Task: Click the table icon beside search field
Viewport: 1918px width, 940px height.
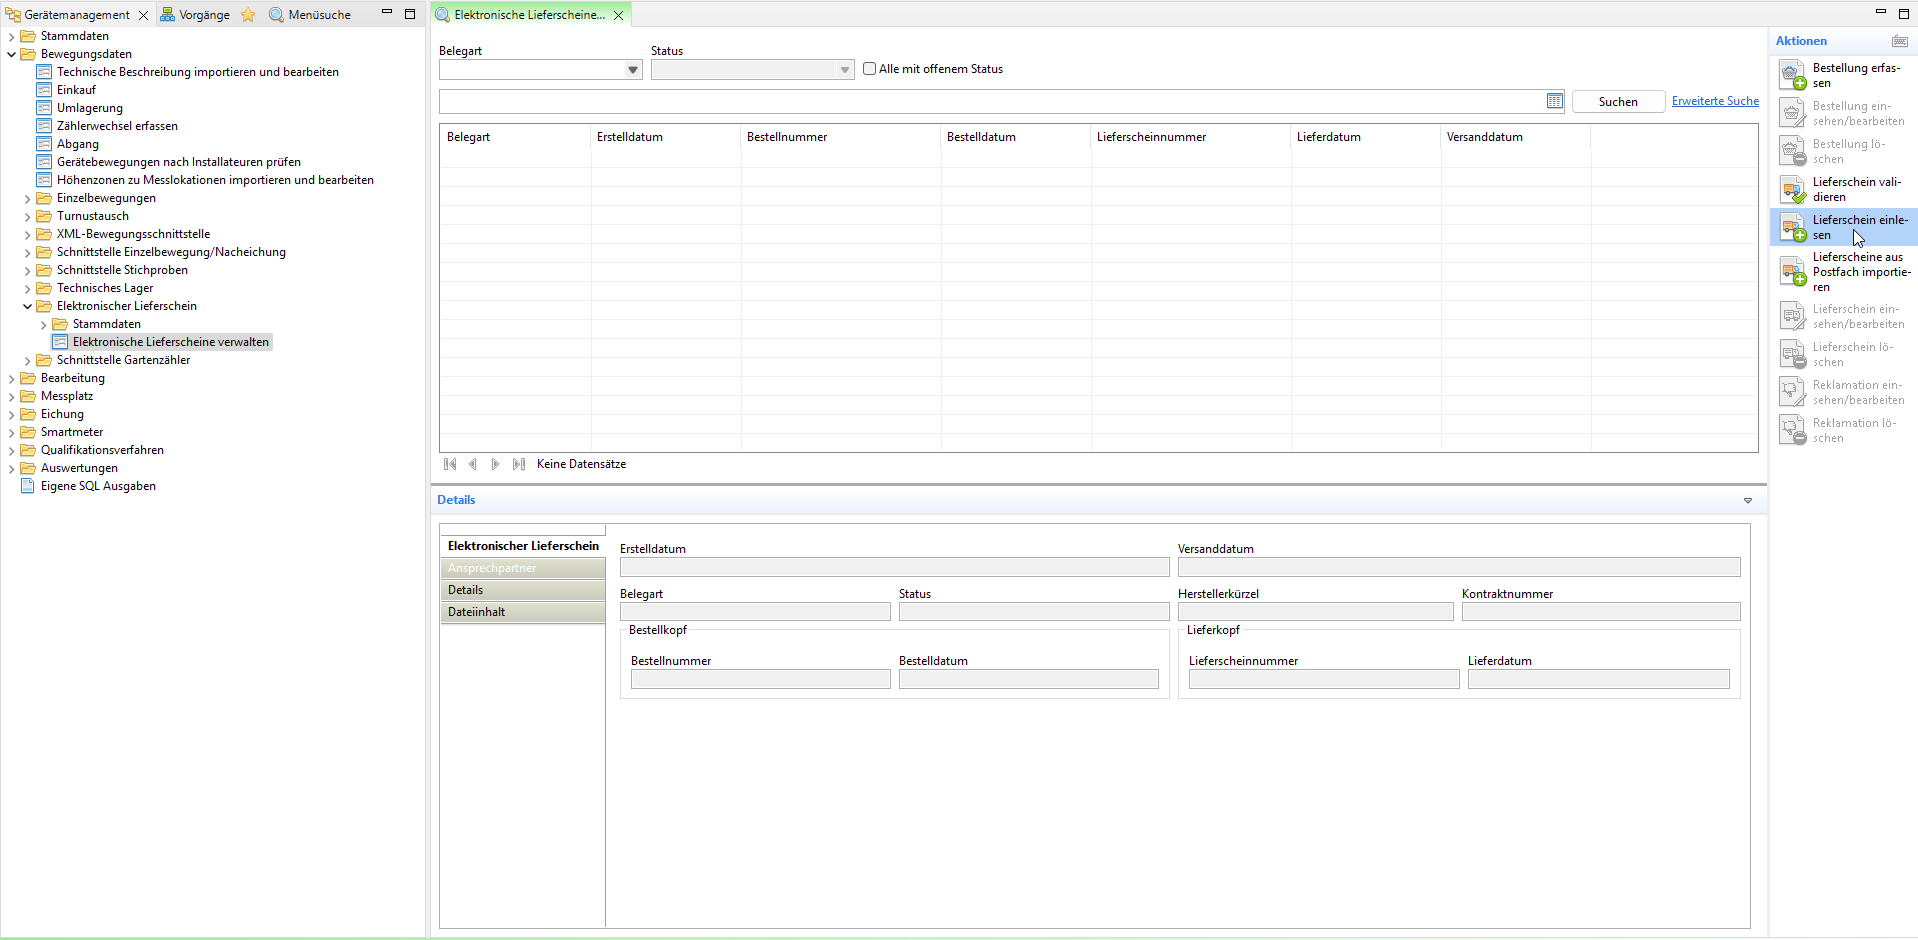Action: tap(1554, 101)
